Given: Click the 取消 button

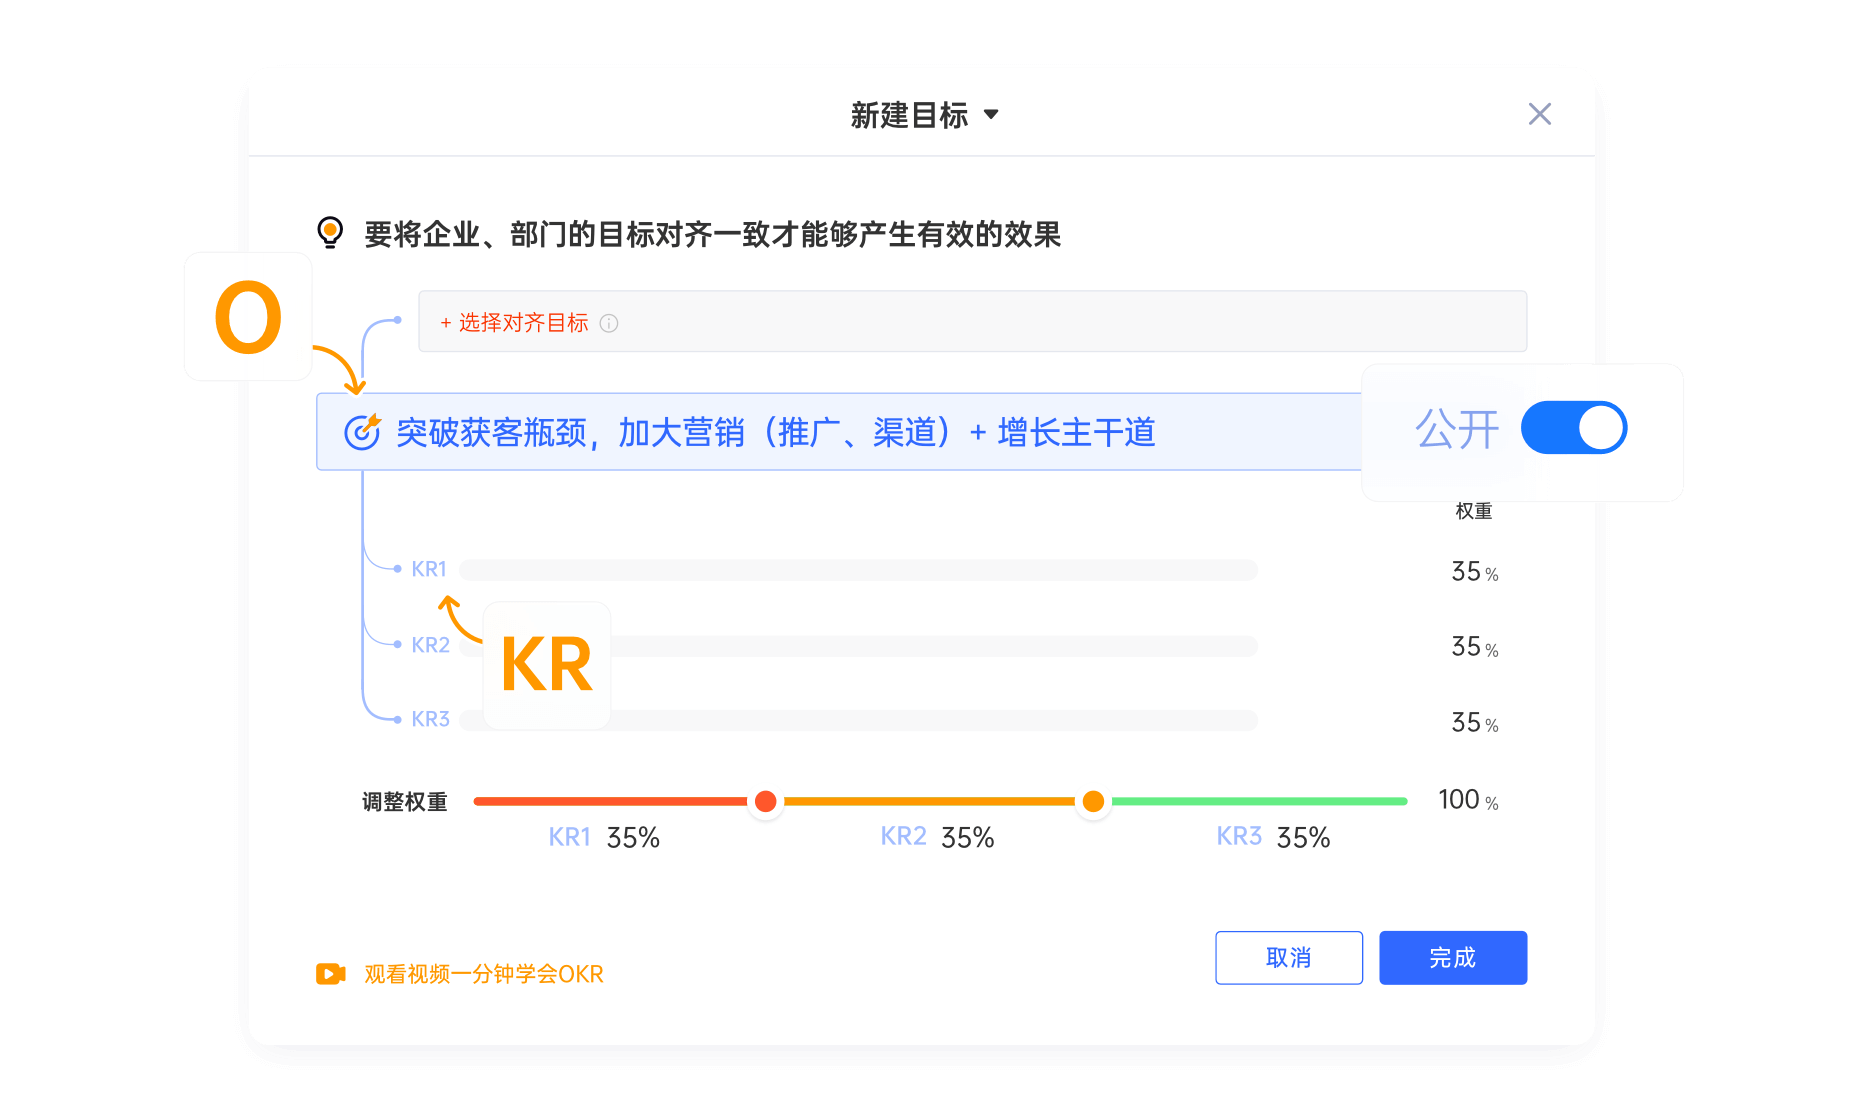Looking at the screenshot, I should pos(1288,958).
